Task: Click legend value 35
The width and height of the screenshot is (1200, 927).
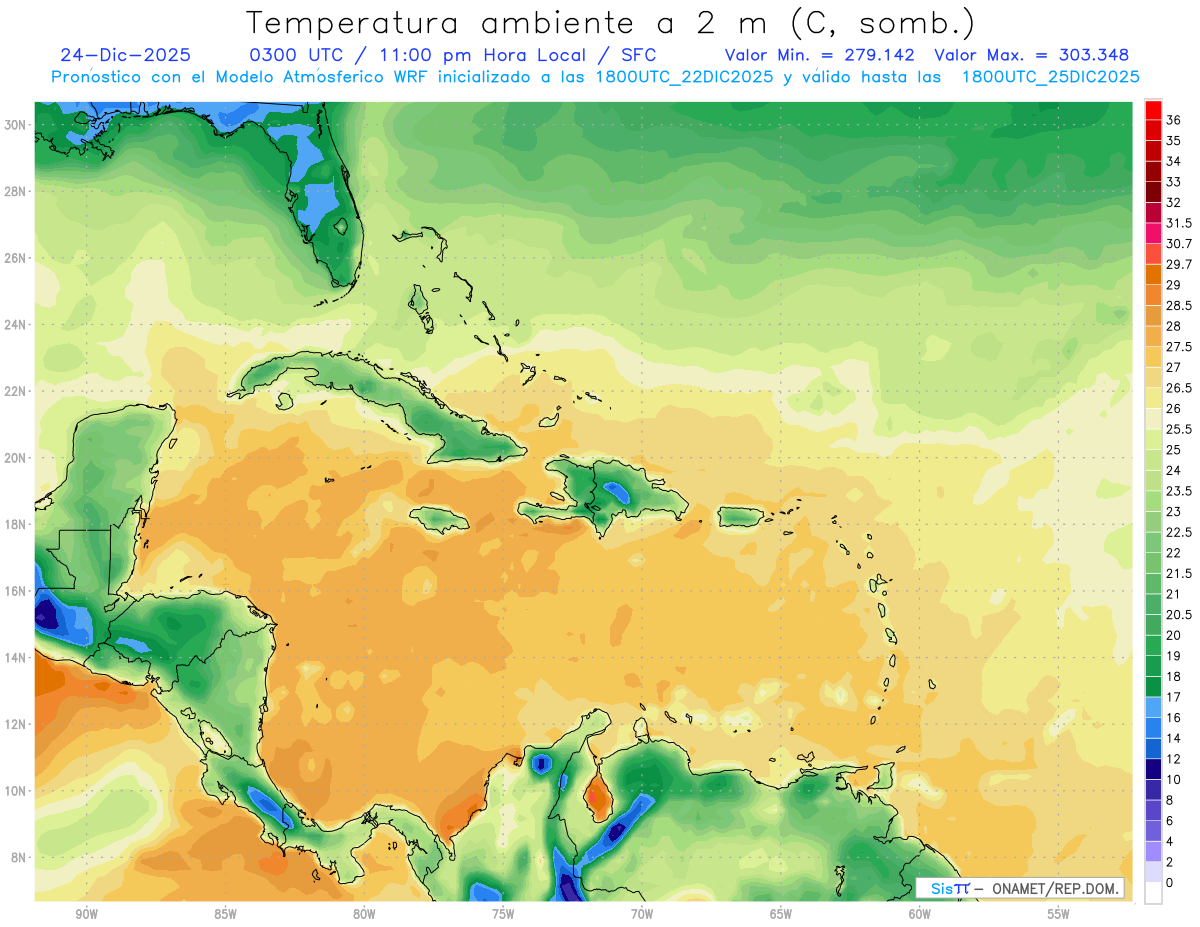Action: tap(1174, 141)
